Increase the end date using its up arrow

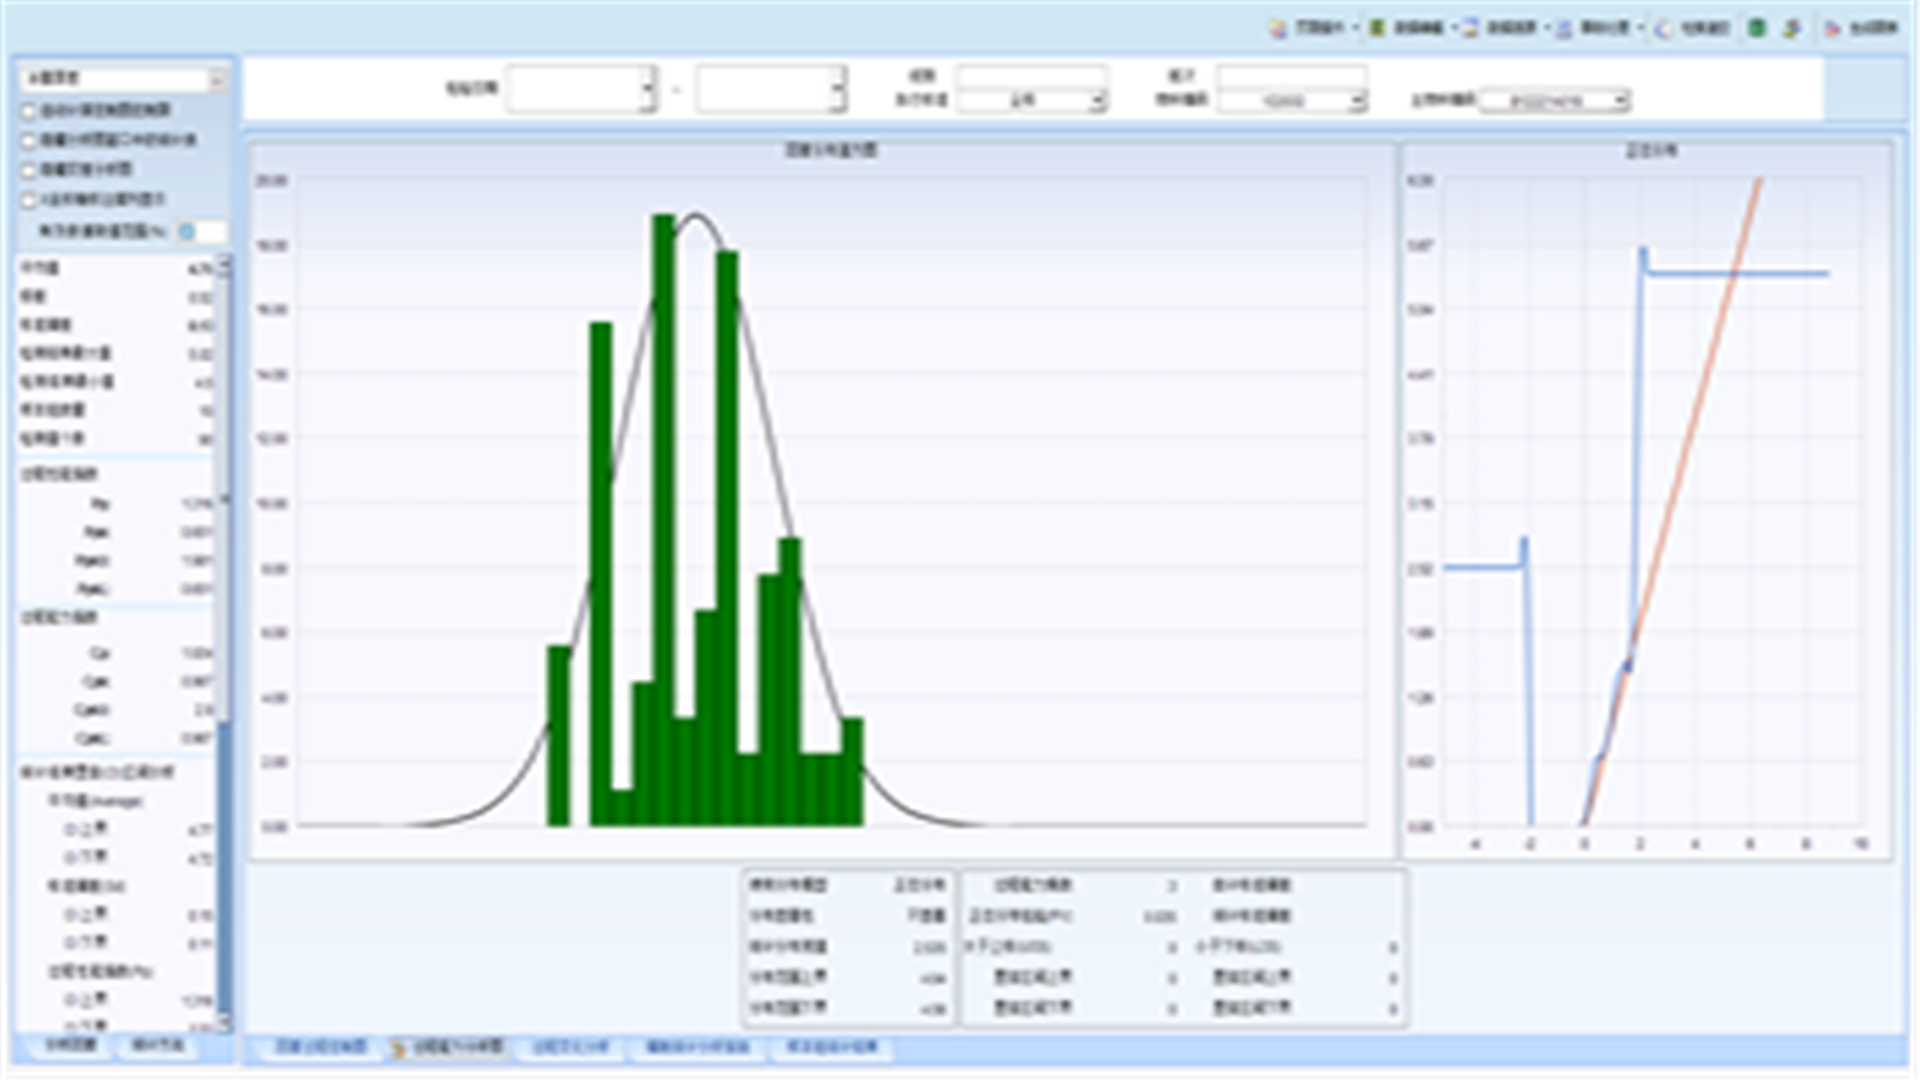coord(838,77)
